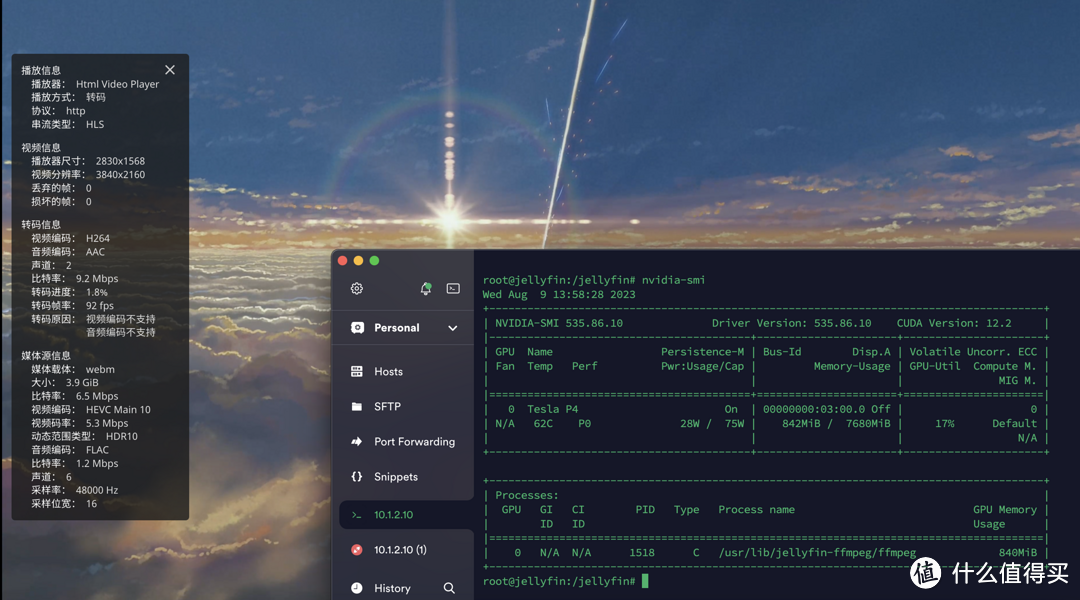Select the 'webm' container value
Screen dimensions: 1080x600
pos(100,369)
